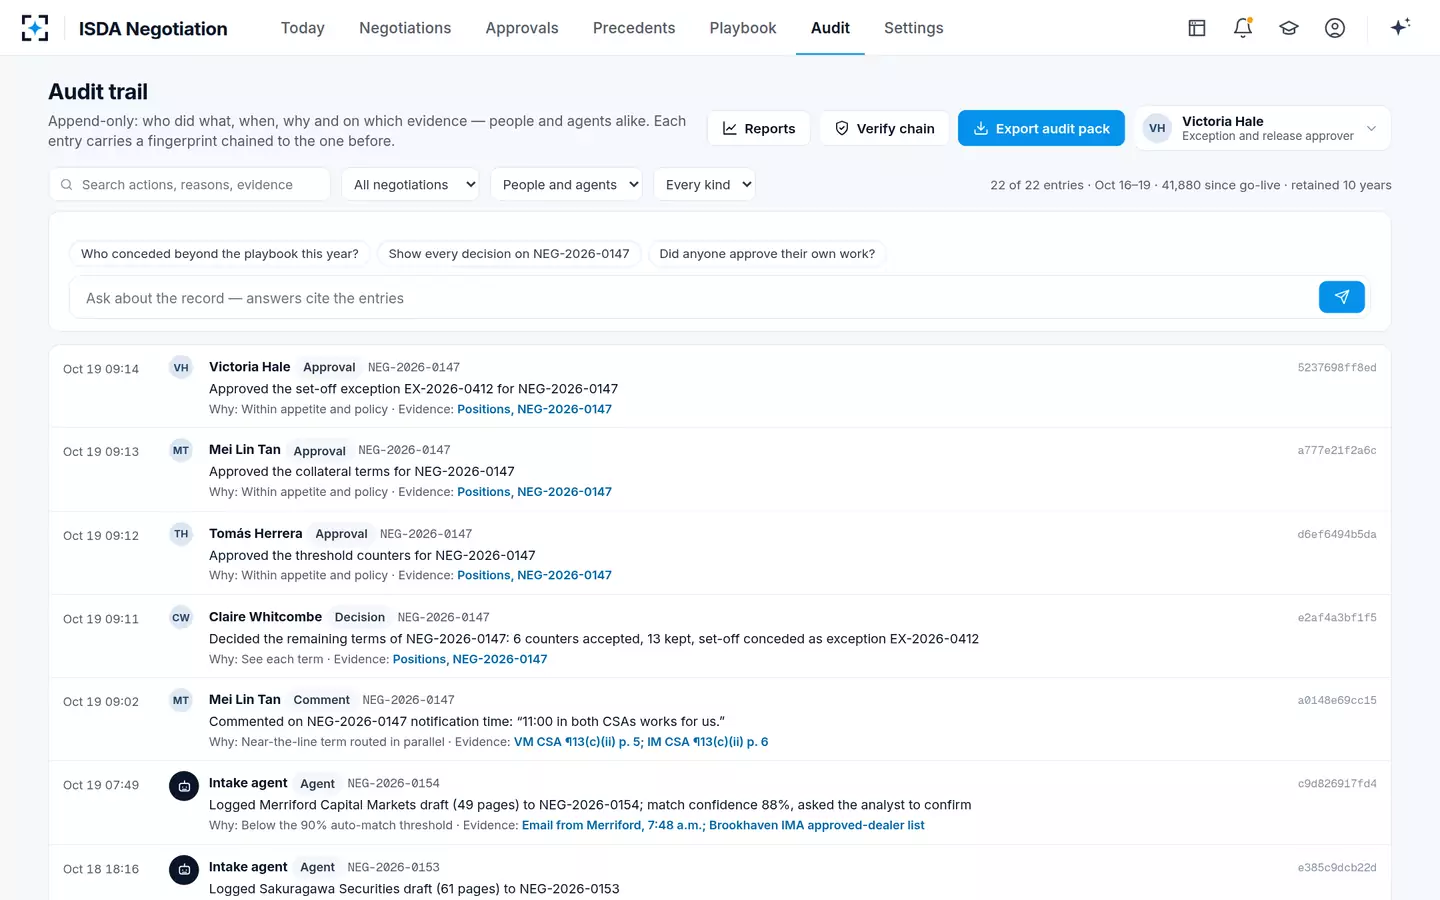The image size is (1440, 900).
Task: Open the layout panel icon in header
Action: point(1197,28)
